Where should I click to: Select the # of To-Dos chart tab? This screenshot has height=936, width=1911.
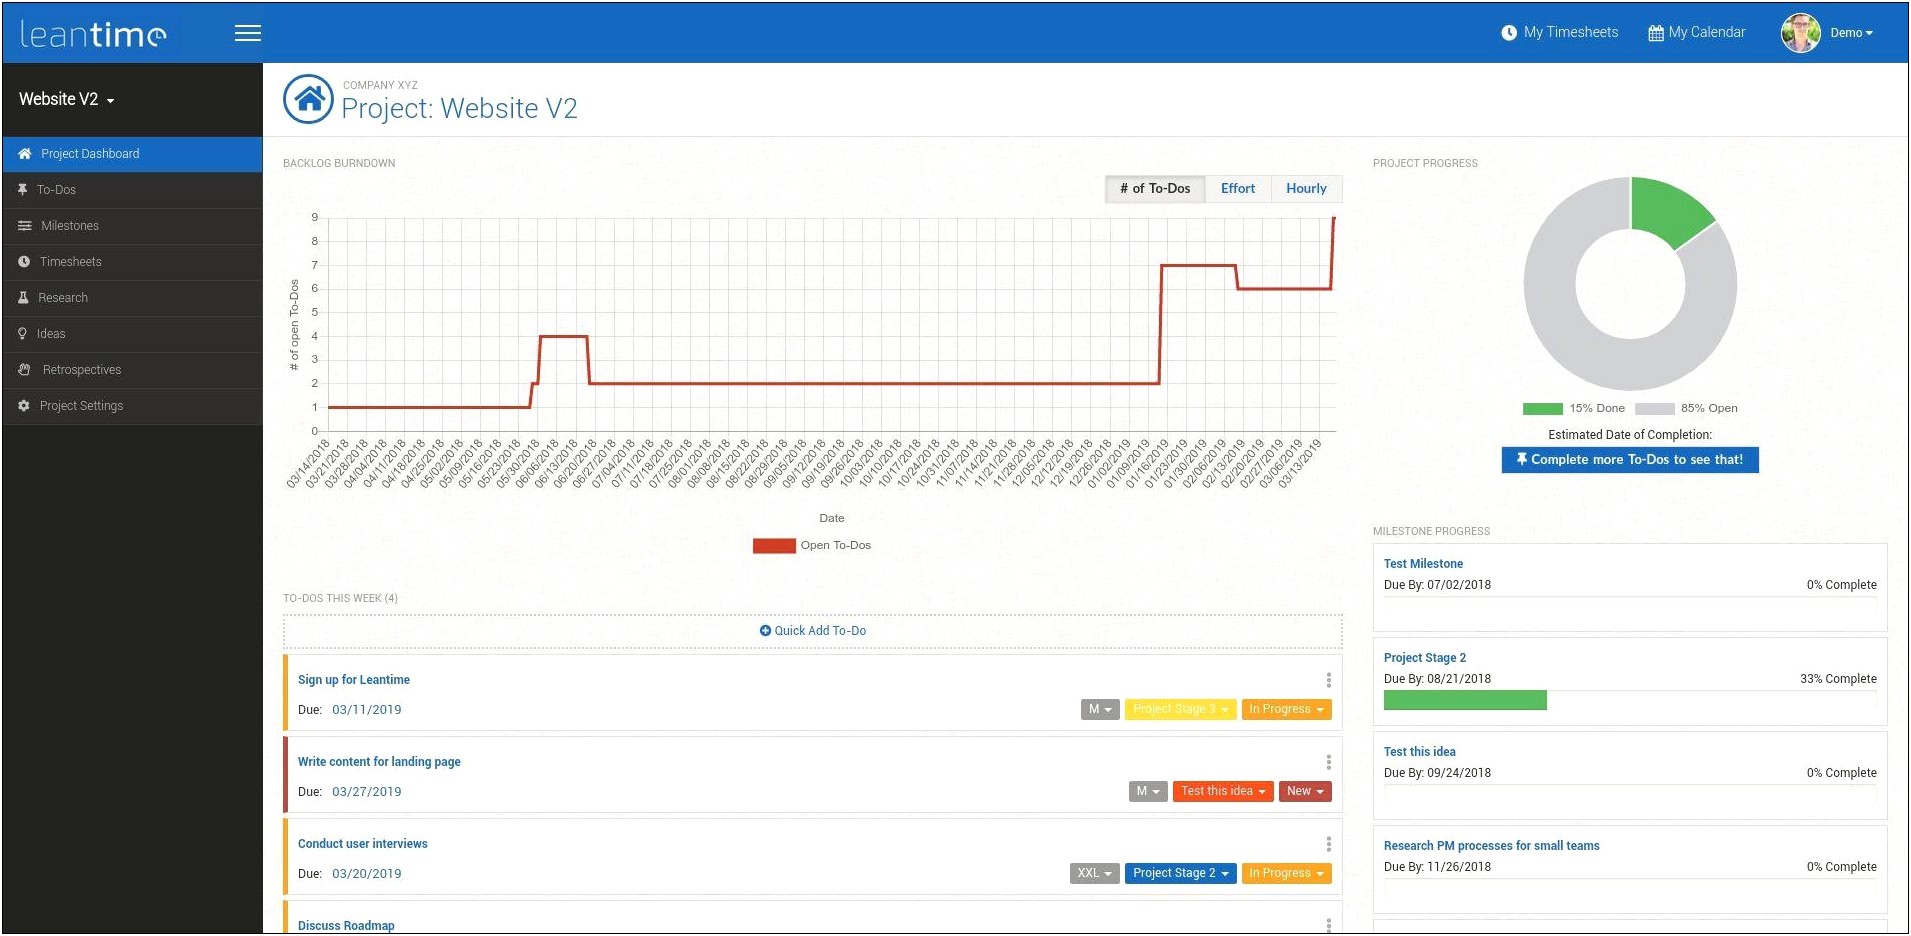(1155, 189)
